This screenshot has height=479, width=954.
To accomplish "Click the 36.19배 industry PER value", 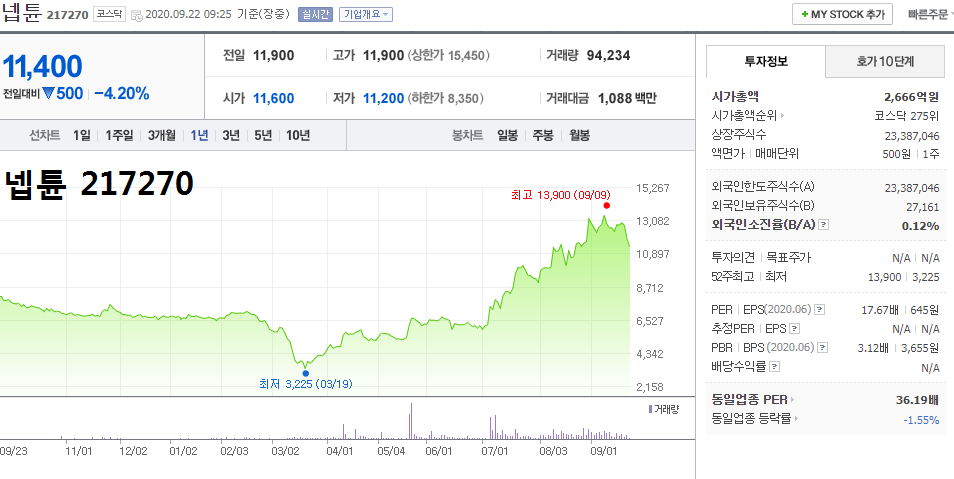I will click(917, 400).
